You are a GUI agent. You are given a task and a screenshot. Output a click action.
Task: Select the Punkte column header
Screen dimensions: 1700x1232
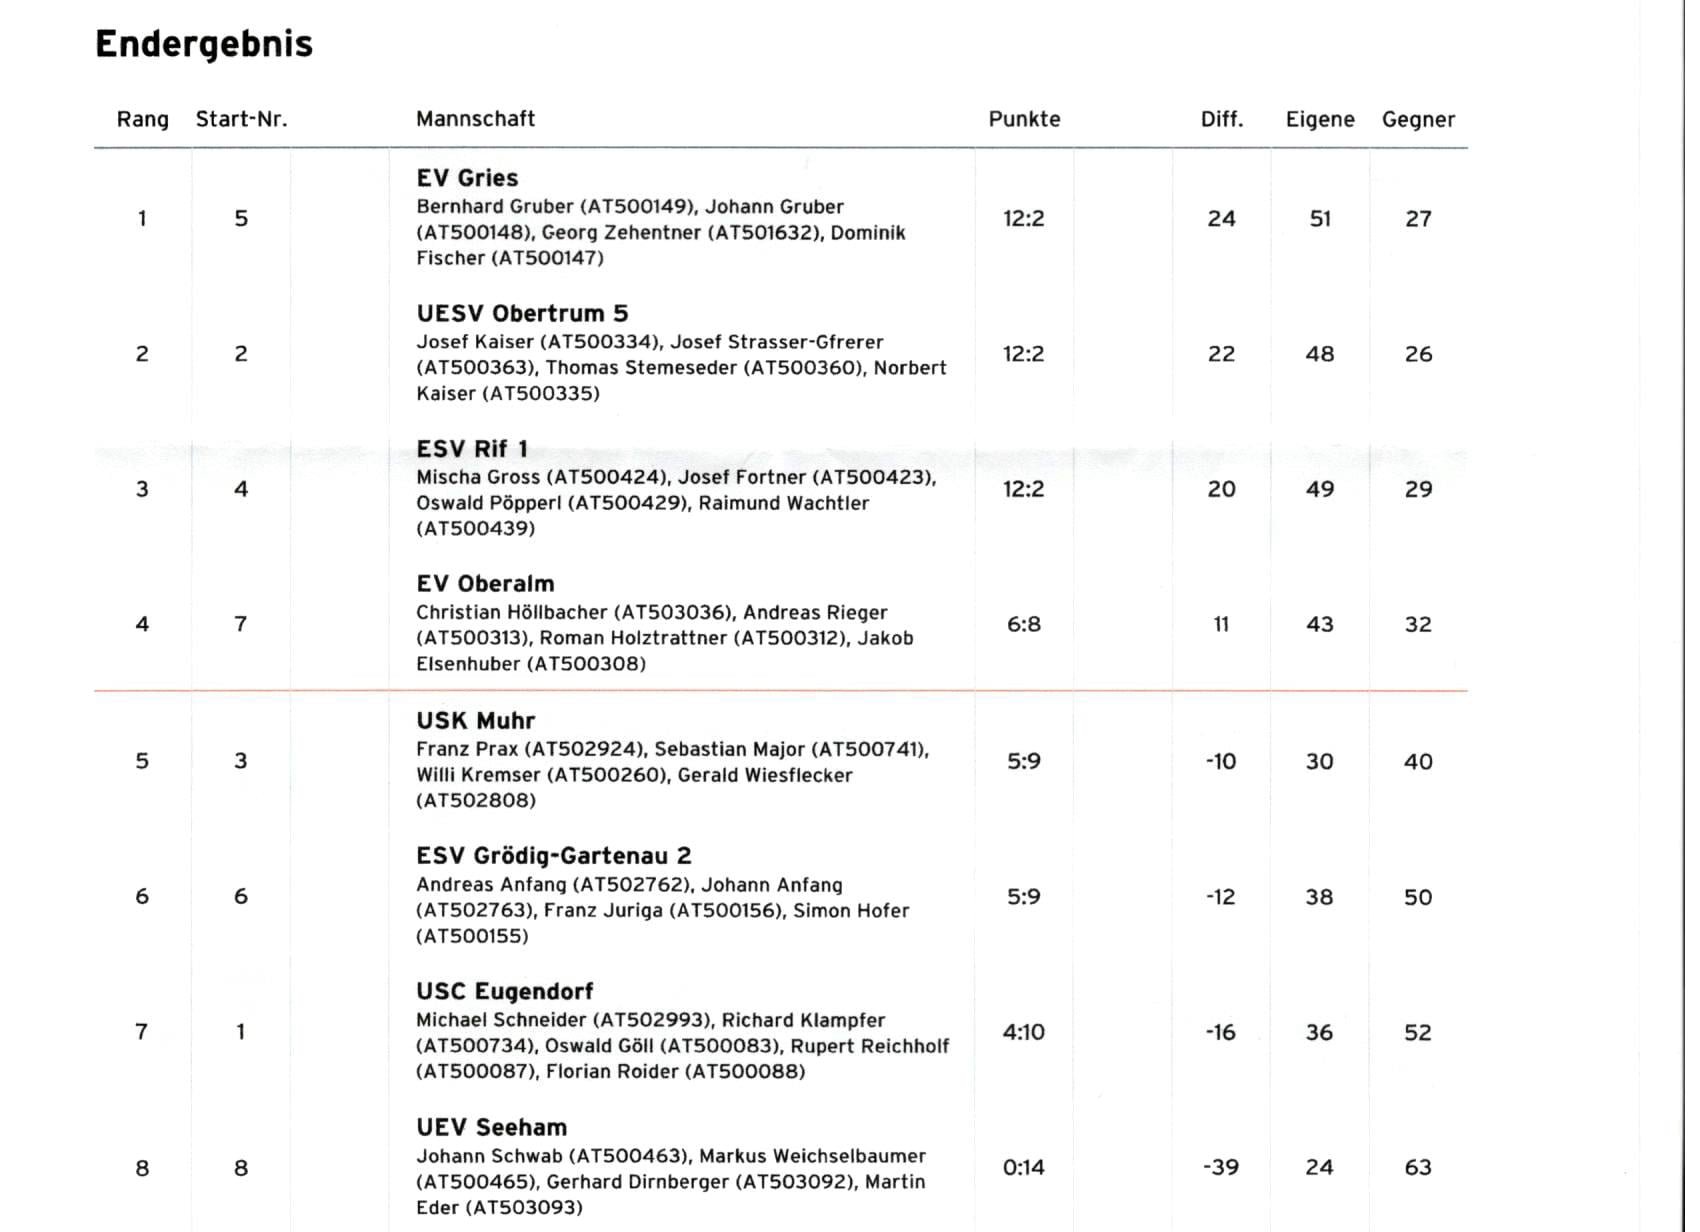(1024, 119)
